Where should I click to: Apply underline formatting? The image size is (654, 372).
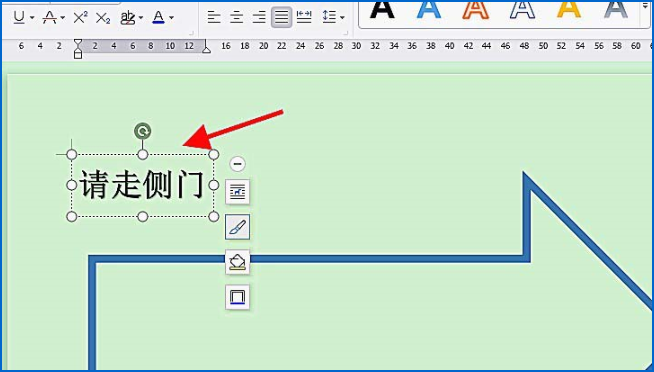tap(19, 18)
